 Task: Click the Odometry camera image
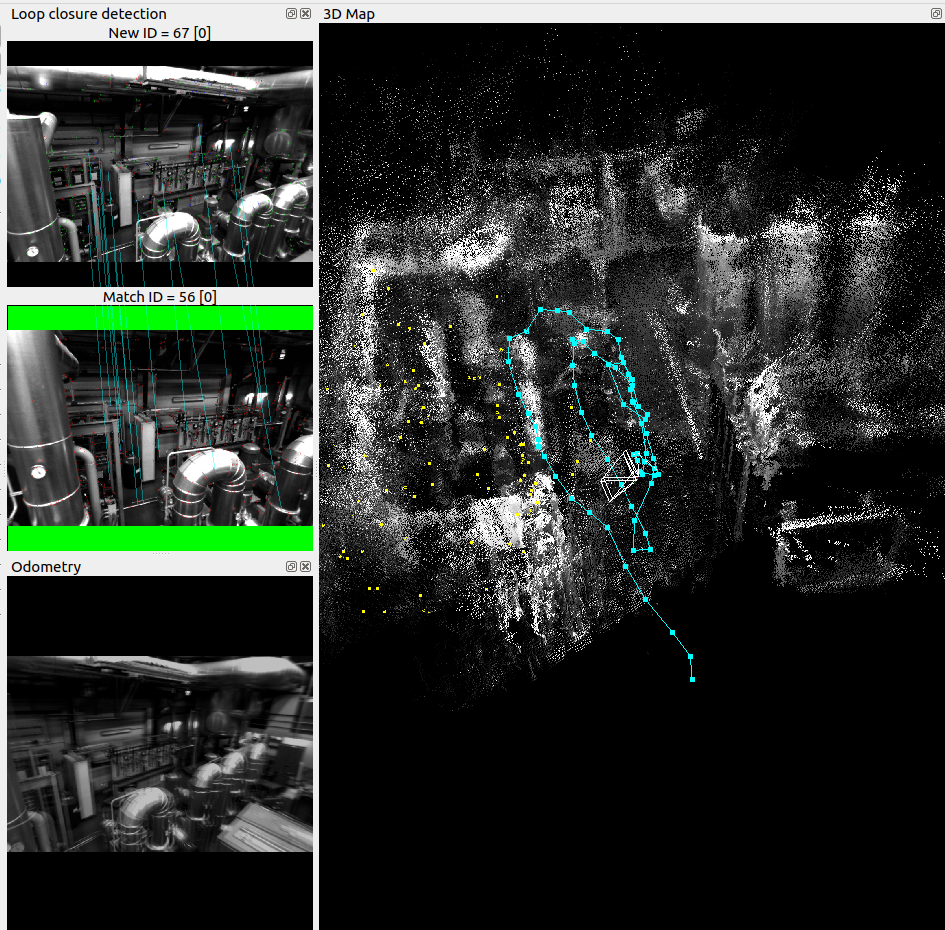point(160,754)
